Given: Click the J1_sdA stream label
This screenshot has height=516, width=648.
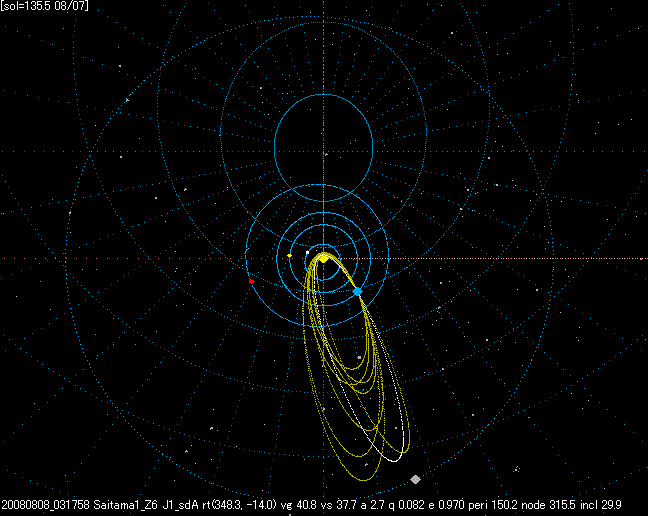Looking at the screenshot, I should (x=181, y=505).
